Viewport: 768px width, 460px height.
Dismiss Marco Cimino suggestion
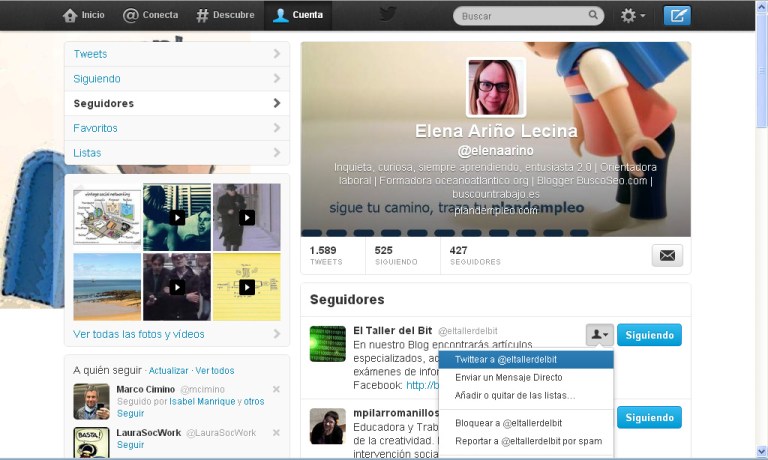pyautogui.click(x=276, y=389)
